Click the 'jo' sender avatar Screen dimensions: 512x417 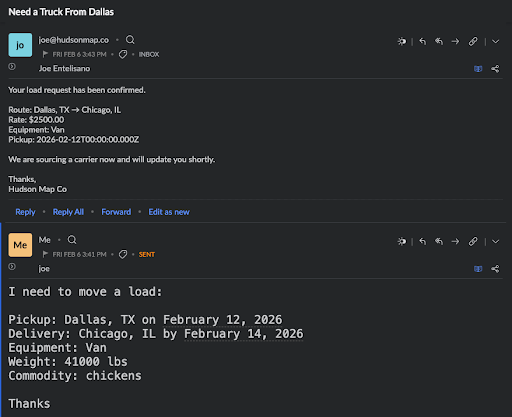coord(20,45)
